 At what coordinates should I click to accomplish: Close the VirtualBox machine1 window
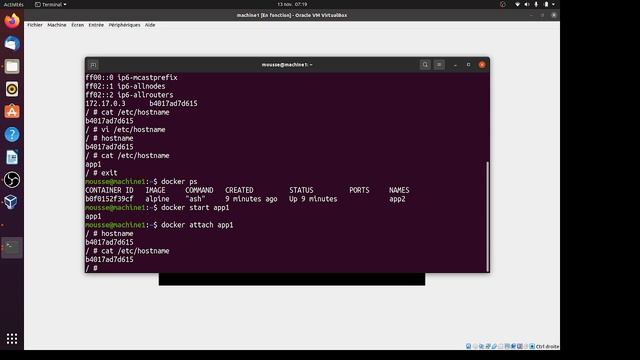pyautogui.click(x=553, y=15)
